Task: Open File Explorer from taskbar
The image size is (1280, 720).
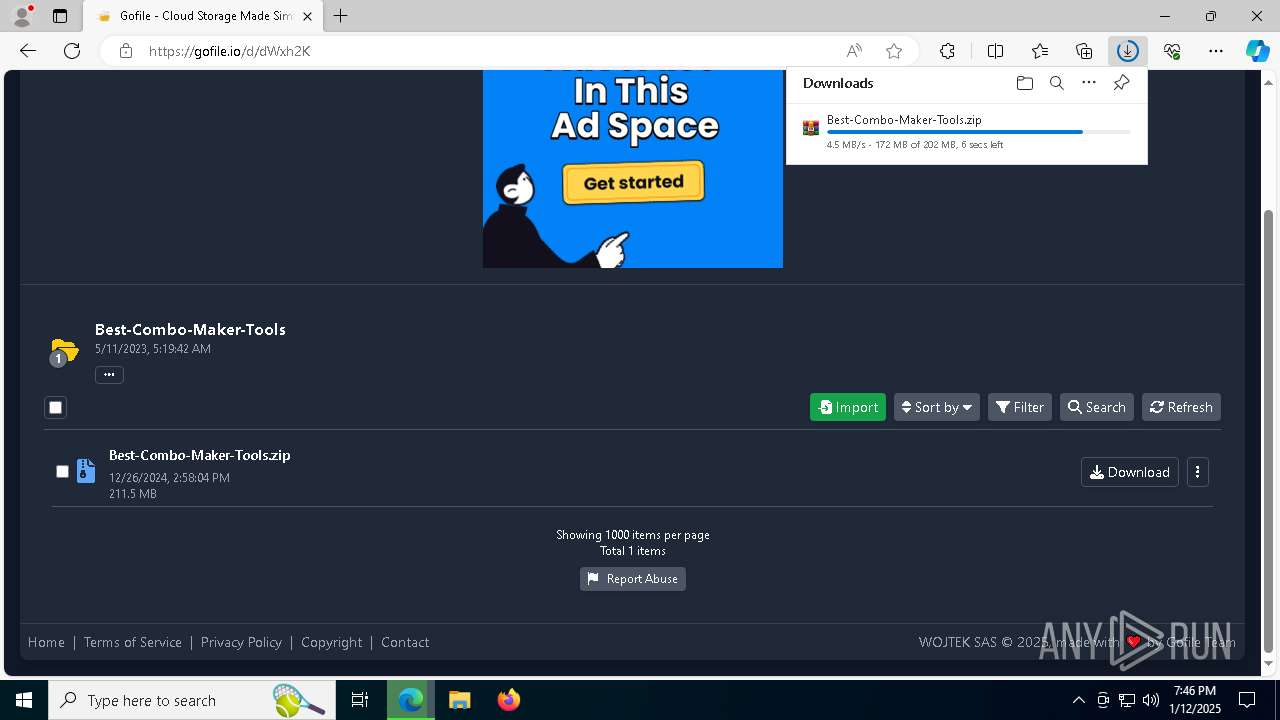Action: tap(459, 700)
